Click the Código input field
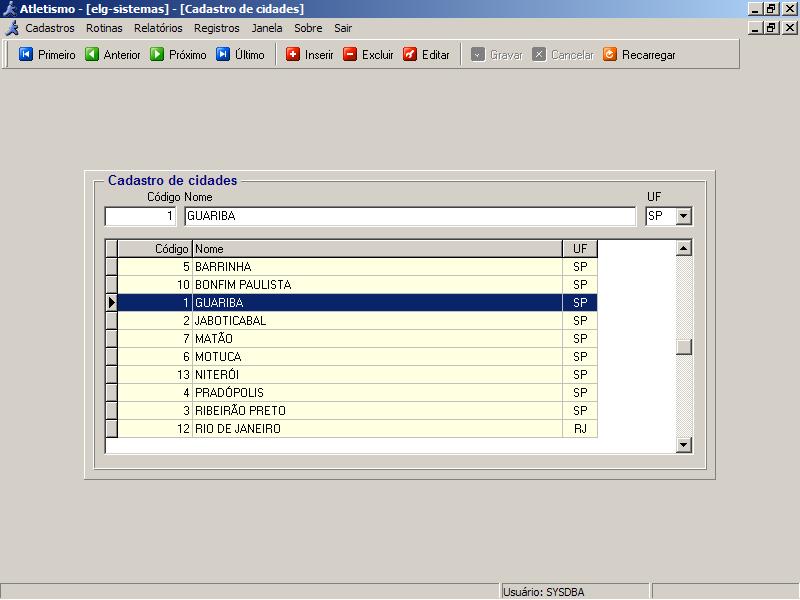This screenshot has height=600, width=800. [140, 216]
